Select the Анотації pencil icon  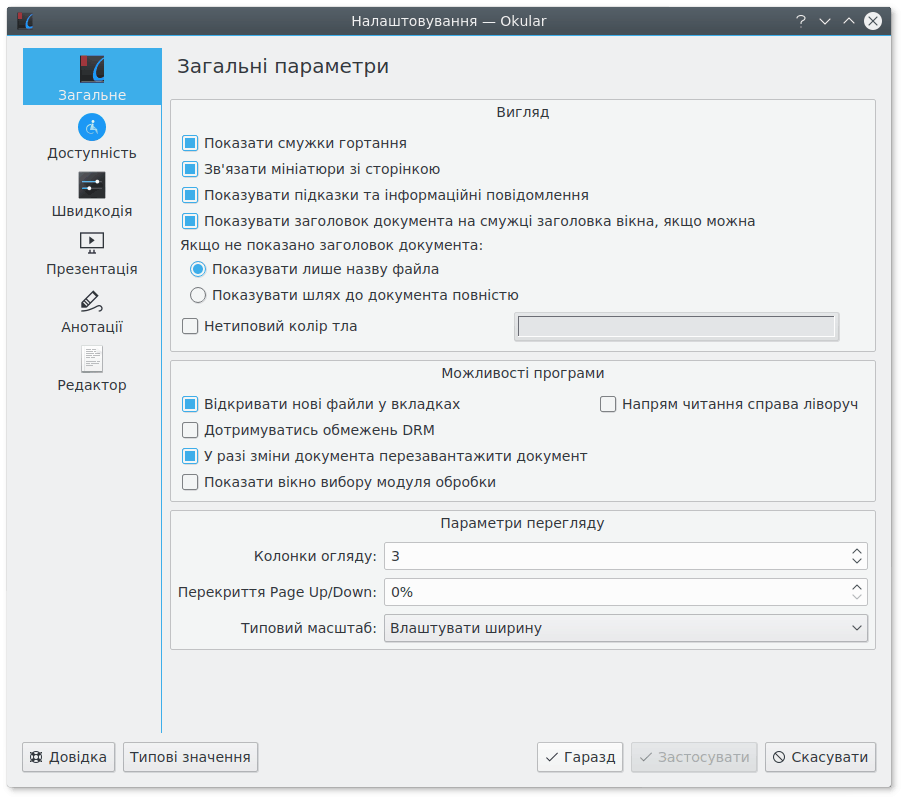coord(92,301)
